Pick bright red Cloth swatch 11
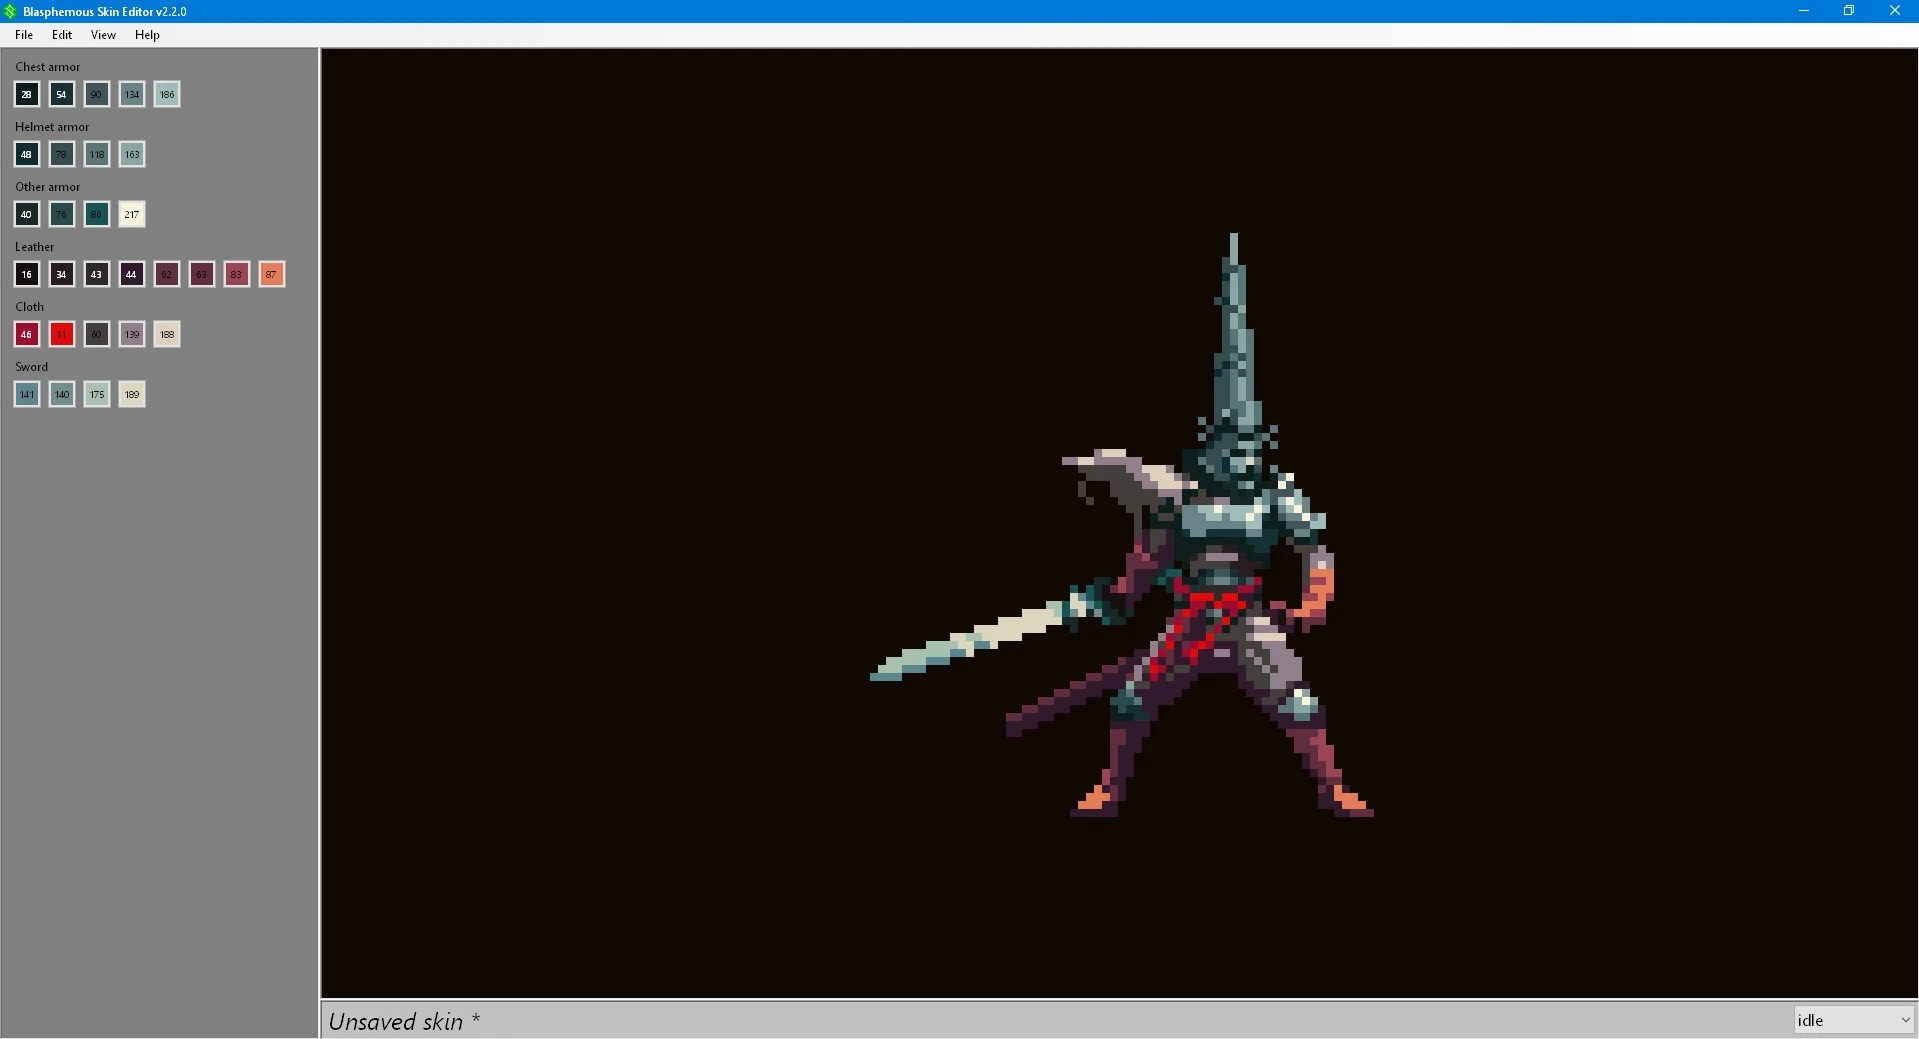 (x=62, y=334)
